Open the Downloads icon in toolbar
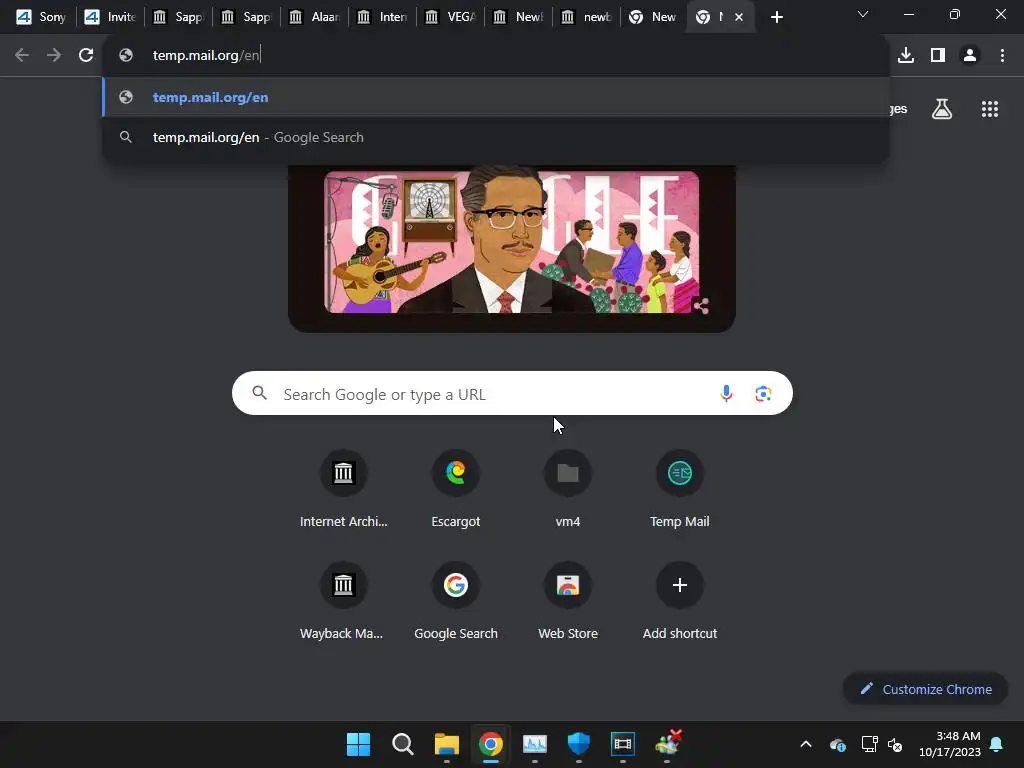The width and height of the screenshot is (1024, 768). point(906,55)
